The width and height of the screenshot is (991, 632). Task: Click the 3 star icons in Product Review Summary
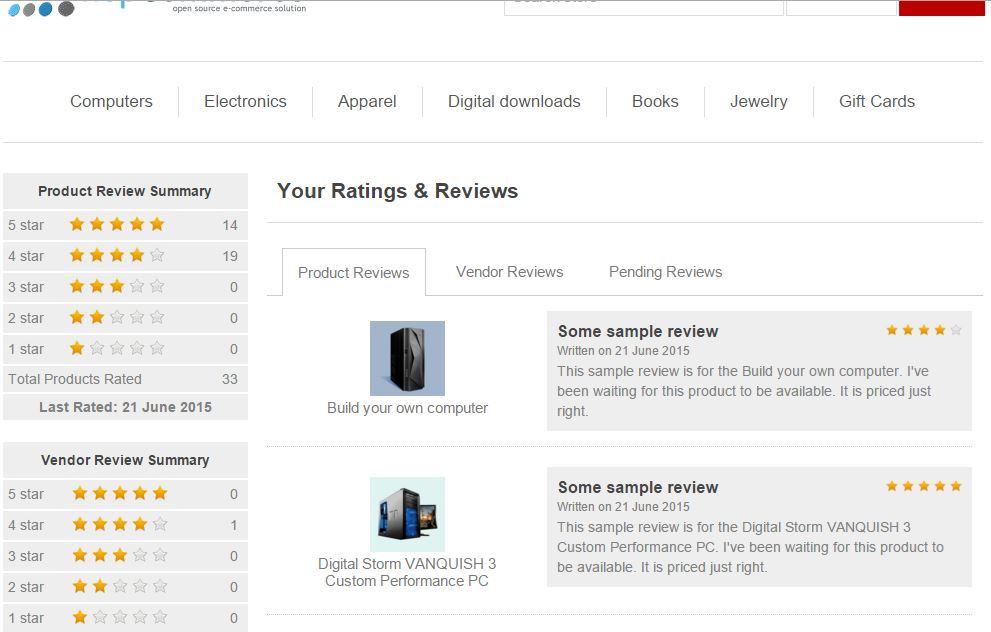(116, 287)
